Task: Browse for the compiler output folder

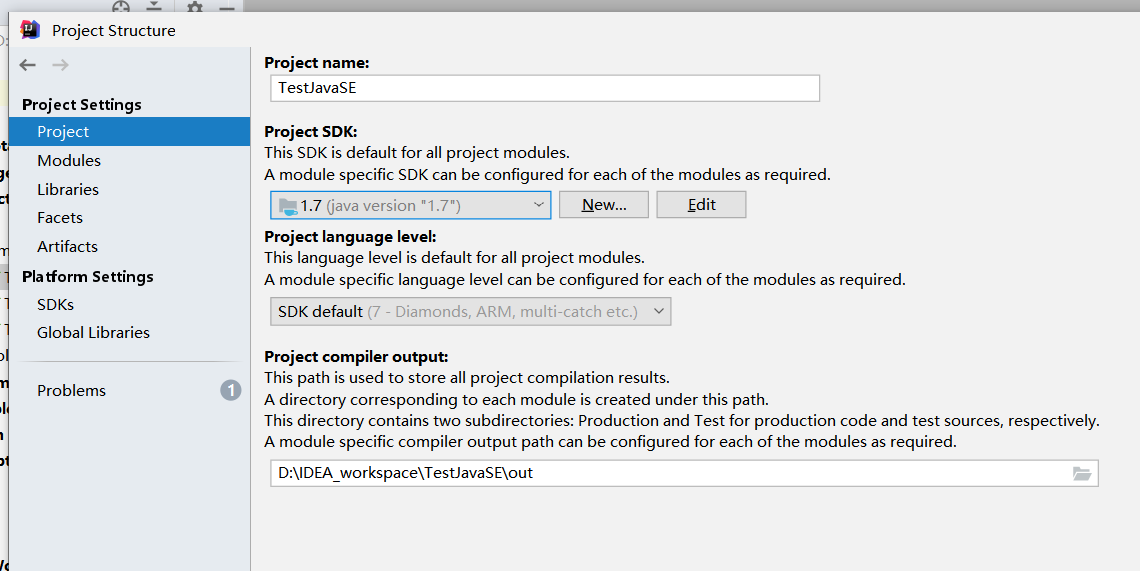Action: (1082, 474)
